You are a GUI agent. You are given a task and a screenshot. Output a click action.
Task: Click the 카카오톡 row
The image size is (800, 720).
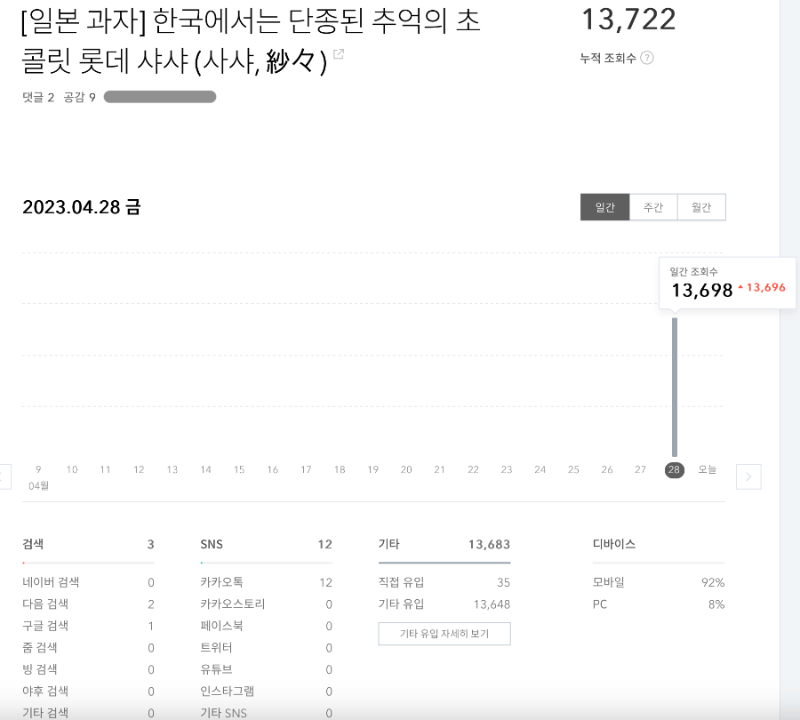(x=266, y=582)
